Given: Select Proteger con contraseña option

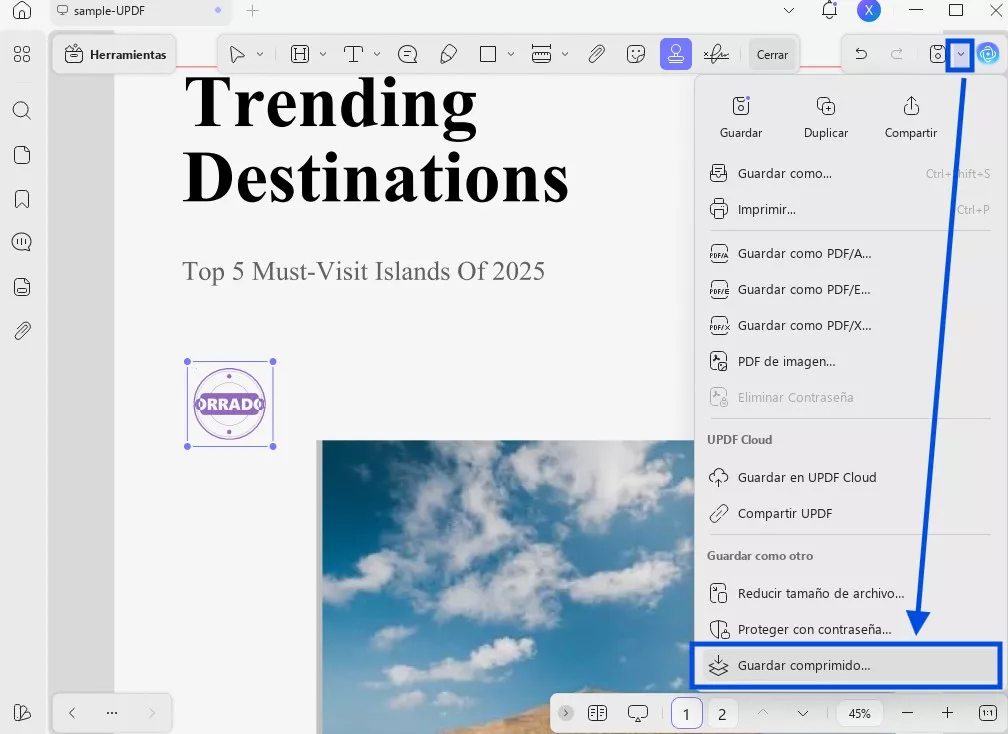Looking at the screenshot, I should click(814, 629).
